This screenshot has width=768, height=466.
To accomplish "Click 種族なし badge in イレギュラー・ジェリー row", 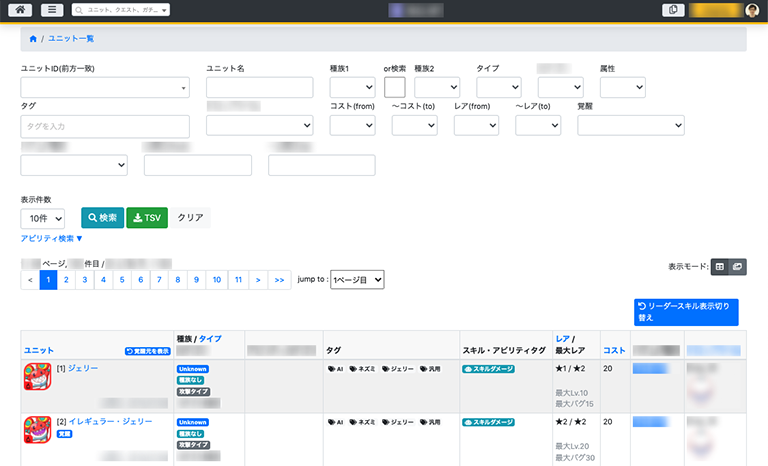I will point(190,434).
